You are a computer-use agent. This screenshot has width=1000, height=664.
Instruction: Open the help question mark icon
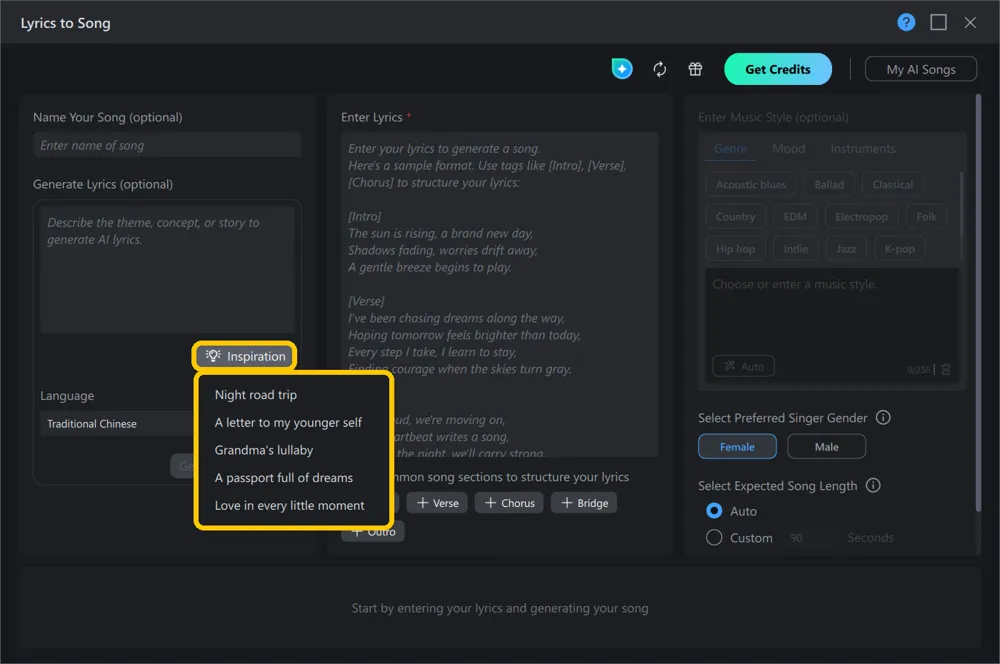click(x=906, y=22)
